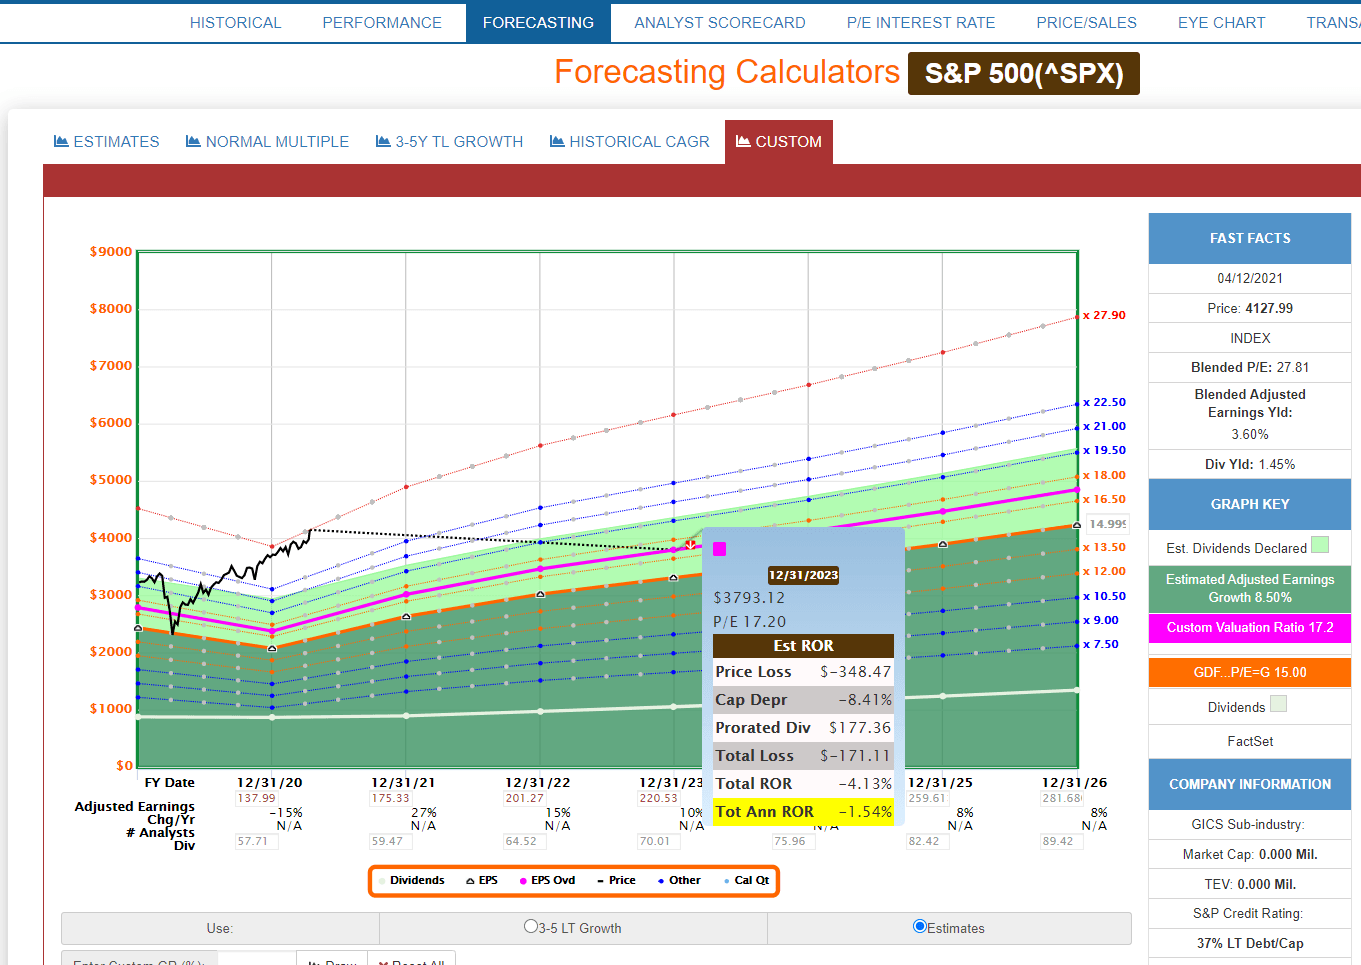Select the Estimates radio button
The height and width of the screenshot is (965, 1361).
(x=920, y=927)
